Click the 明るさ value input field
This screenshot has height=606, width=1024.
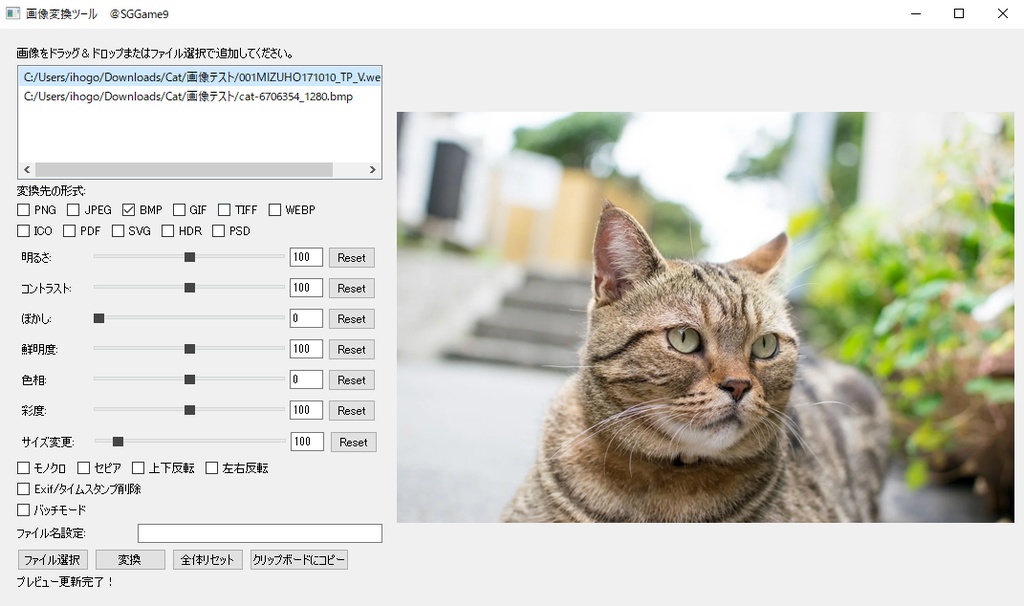pos(306,257)
